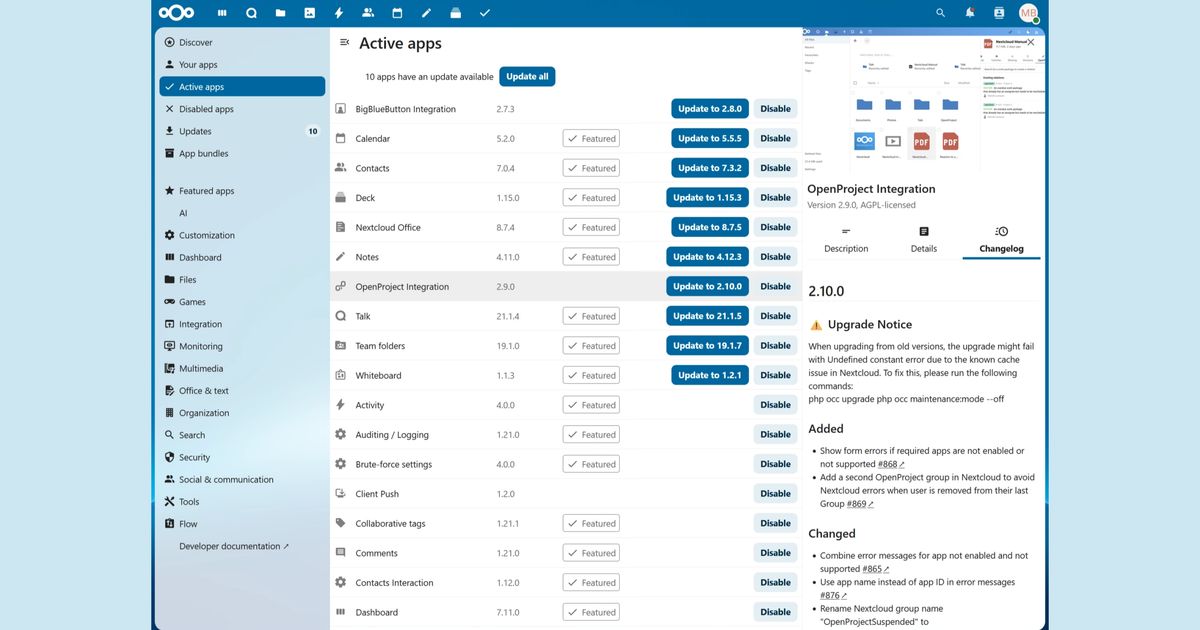Image resolution: width=1200 pixels, height=630 pixels.
Task: Open Flow category
Action: [242, 524]
